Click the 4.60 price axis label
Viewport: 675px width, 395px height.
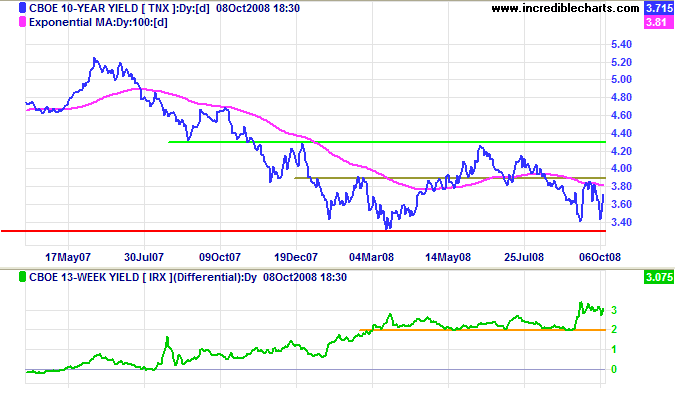(x=621, y=115)
